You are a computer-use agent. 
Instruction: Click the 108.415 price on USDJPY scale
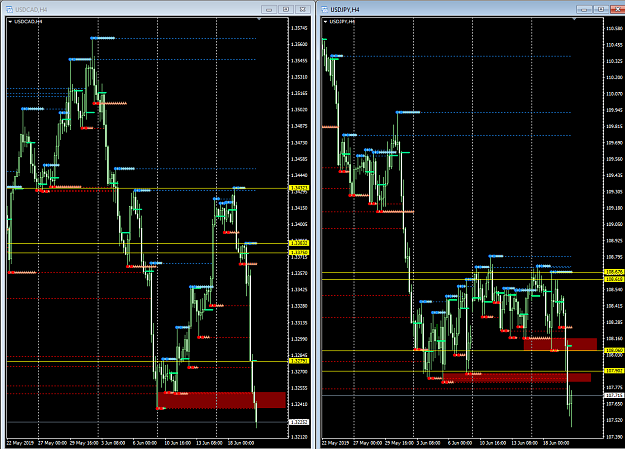click(614, 306)
